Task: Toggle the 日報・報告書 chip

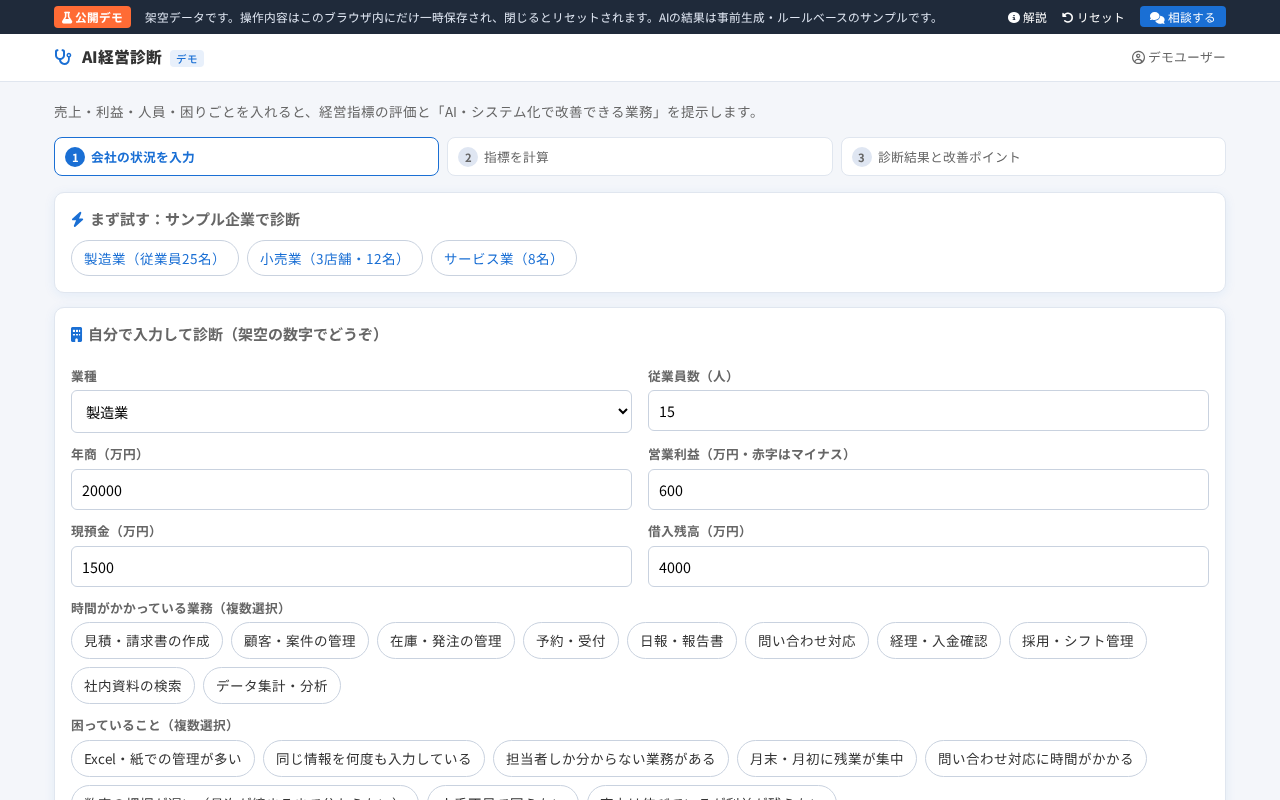Action: 682,641
